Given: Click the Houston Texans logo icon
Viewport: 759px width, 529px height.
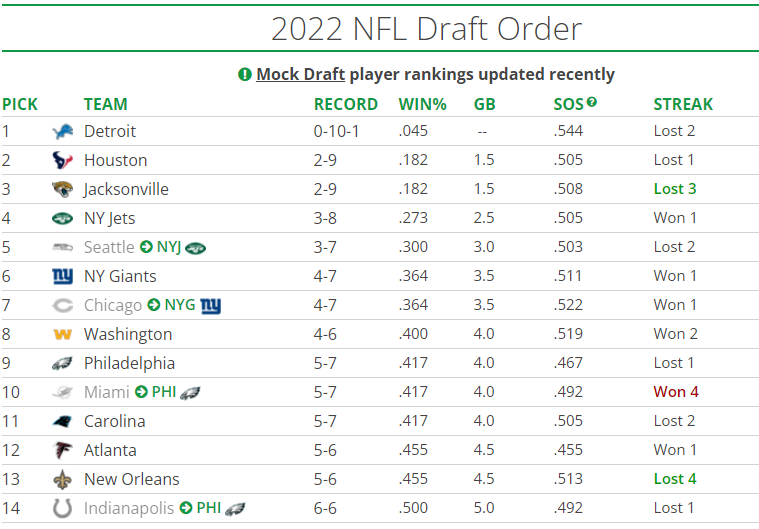Looking at the screenshot, I should 63,161.
